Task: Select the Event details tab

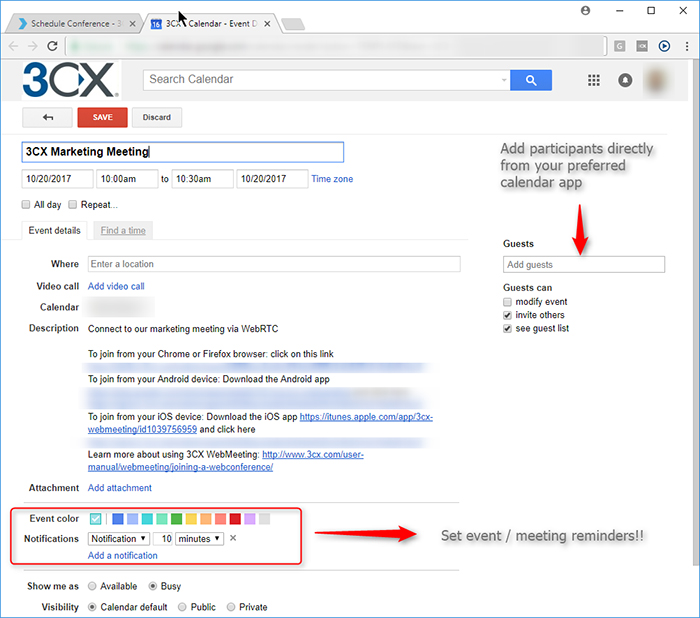Action: [x=54, y=230]
